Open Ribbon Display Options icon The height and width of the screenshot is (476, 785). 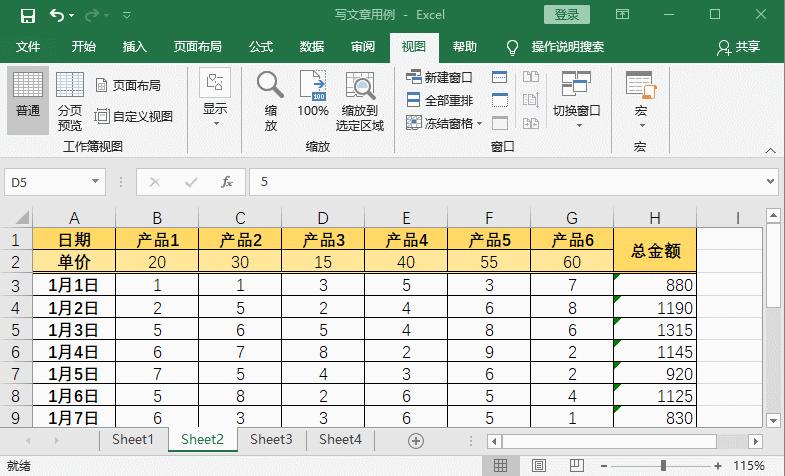coord(622,14)
